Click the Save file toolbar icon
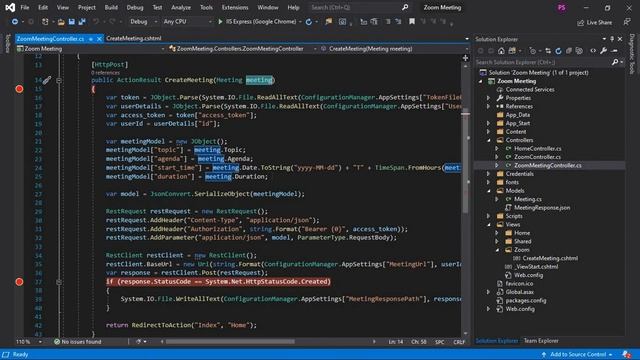 [71, 22]
